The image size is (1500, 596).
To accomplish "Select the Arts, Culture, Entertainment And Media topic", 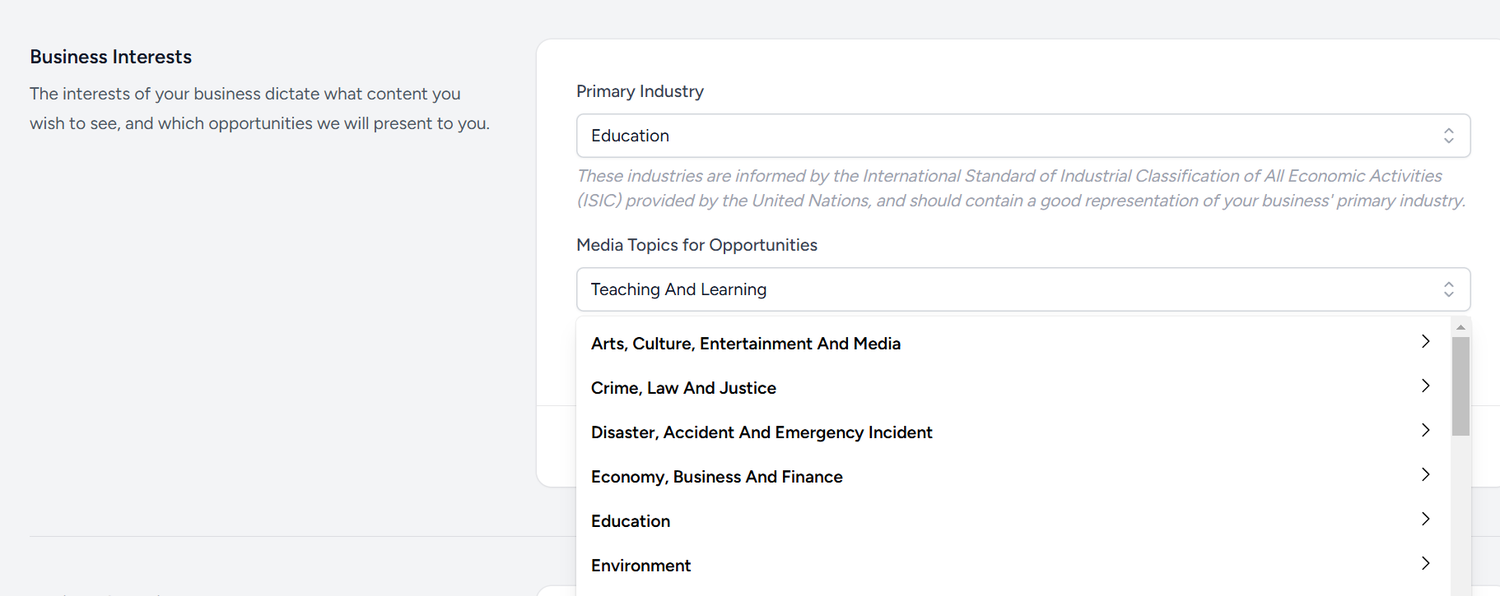I will pyautogui.click(x=746, y=344).
